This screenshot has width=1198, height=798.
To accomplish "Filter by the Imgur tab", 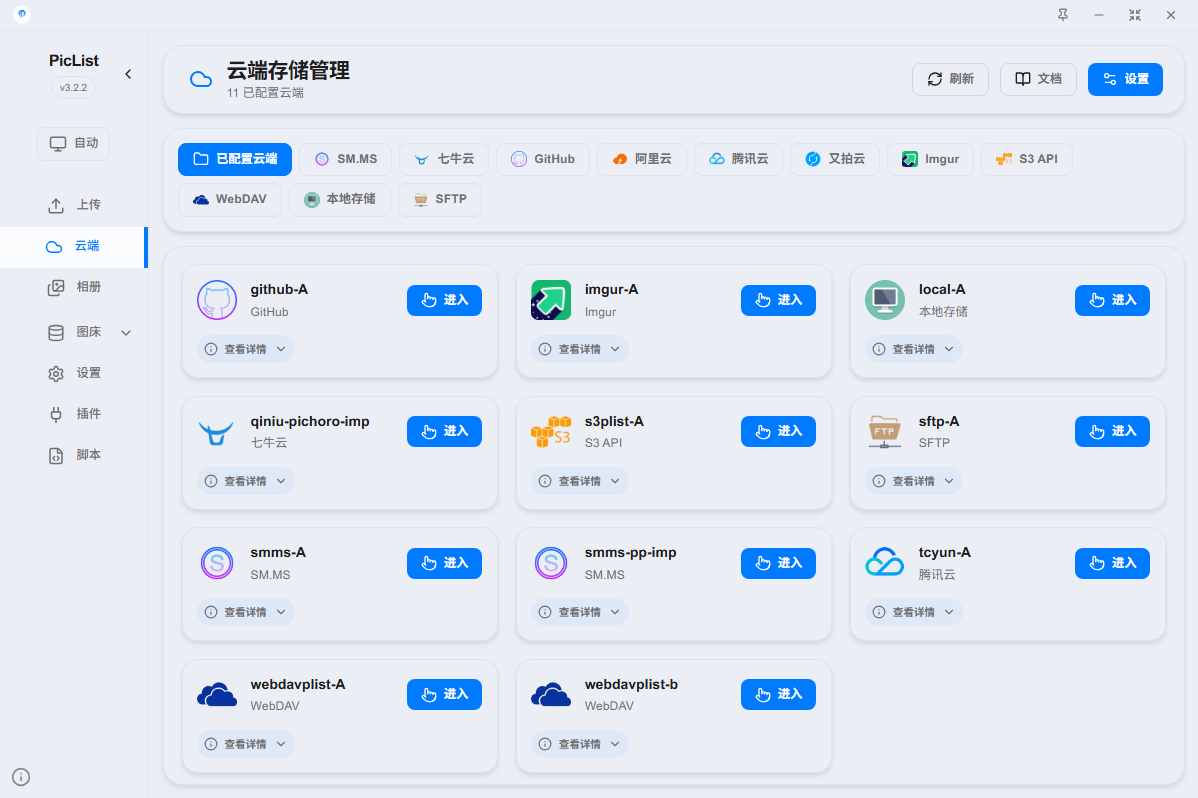I will coord(931,159).
